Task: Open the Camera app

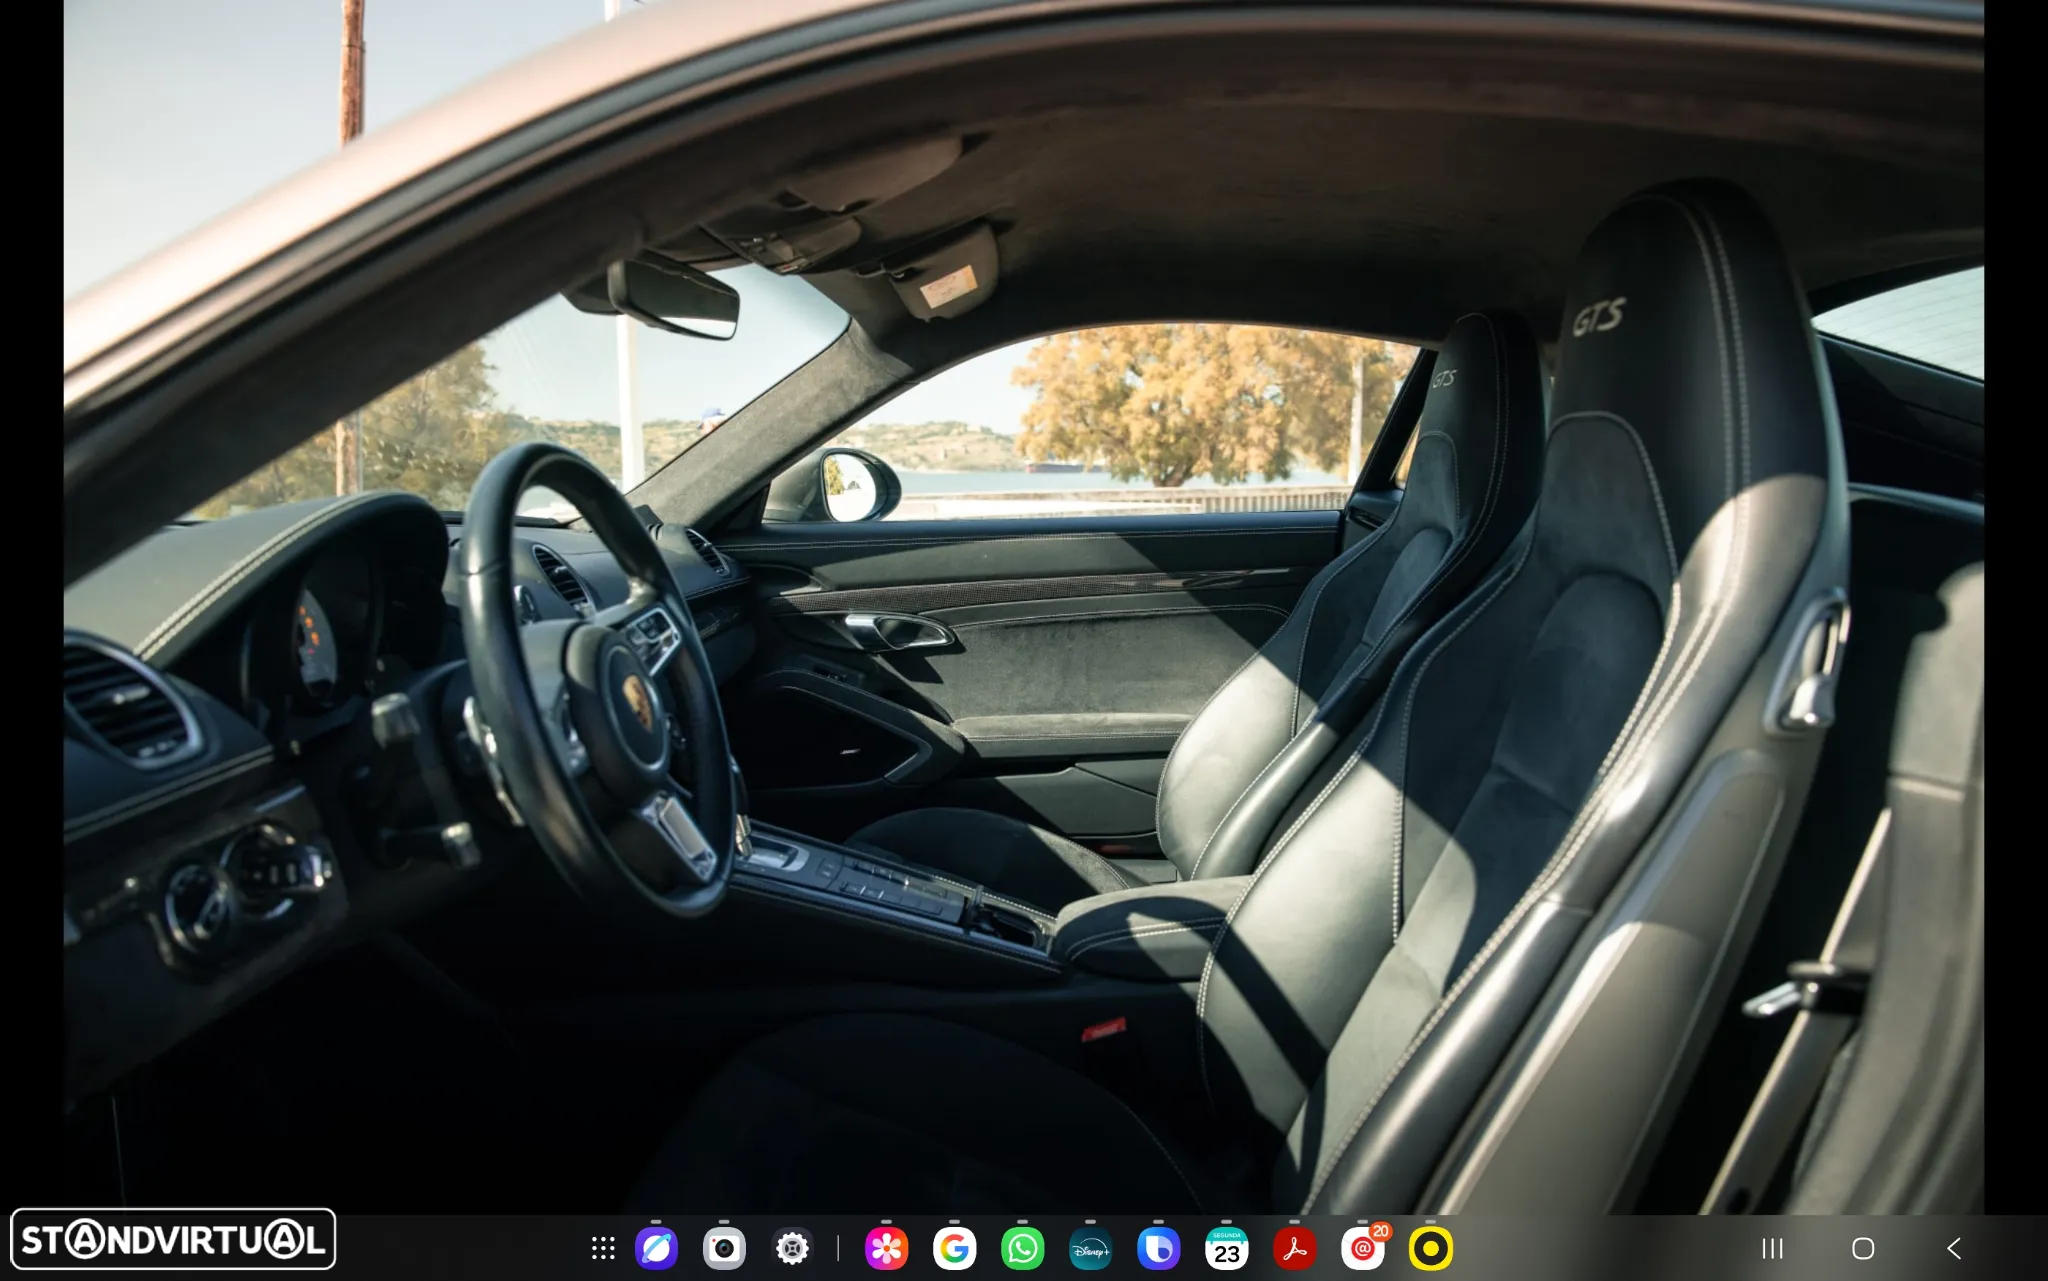Action: pos(724,1248)
